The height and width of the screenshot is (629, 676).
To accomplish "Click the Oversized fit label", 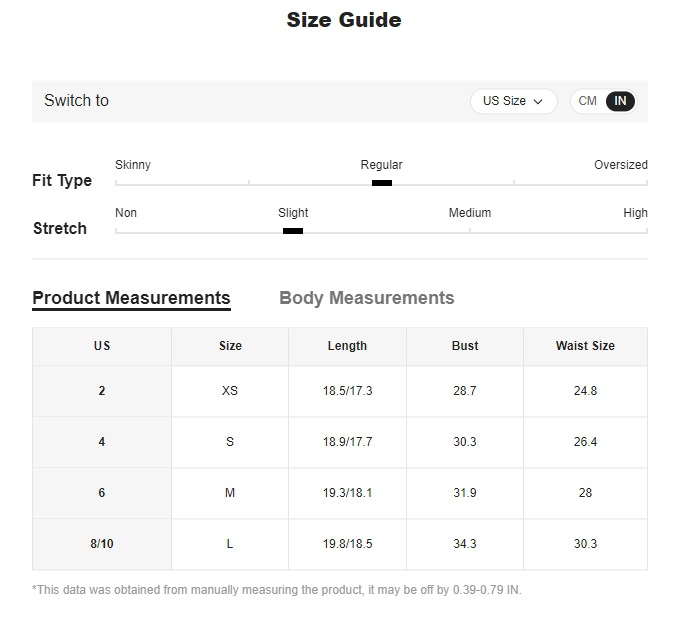I will click(620, 165).
